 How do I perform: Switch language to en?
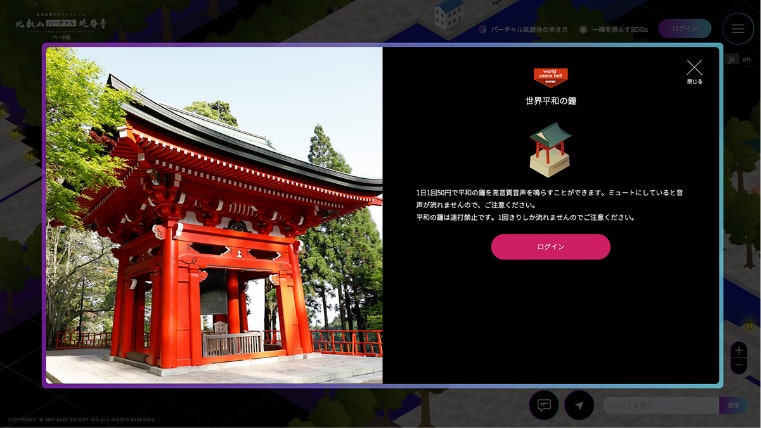(746, 59)
